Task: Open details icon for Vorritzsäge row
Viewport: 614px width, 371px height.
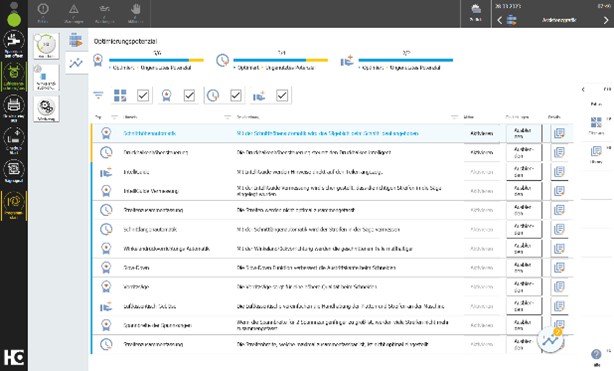Action: 559,287
